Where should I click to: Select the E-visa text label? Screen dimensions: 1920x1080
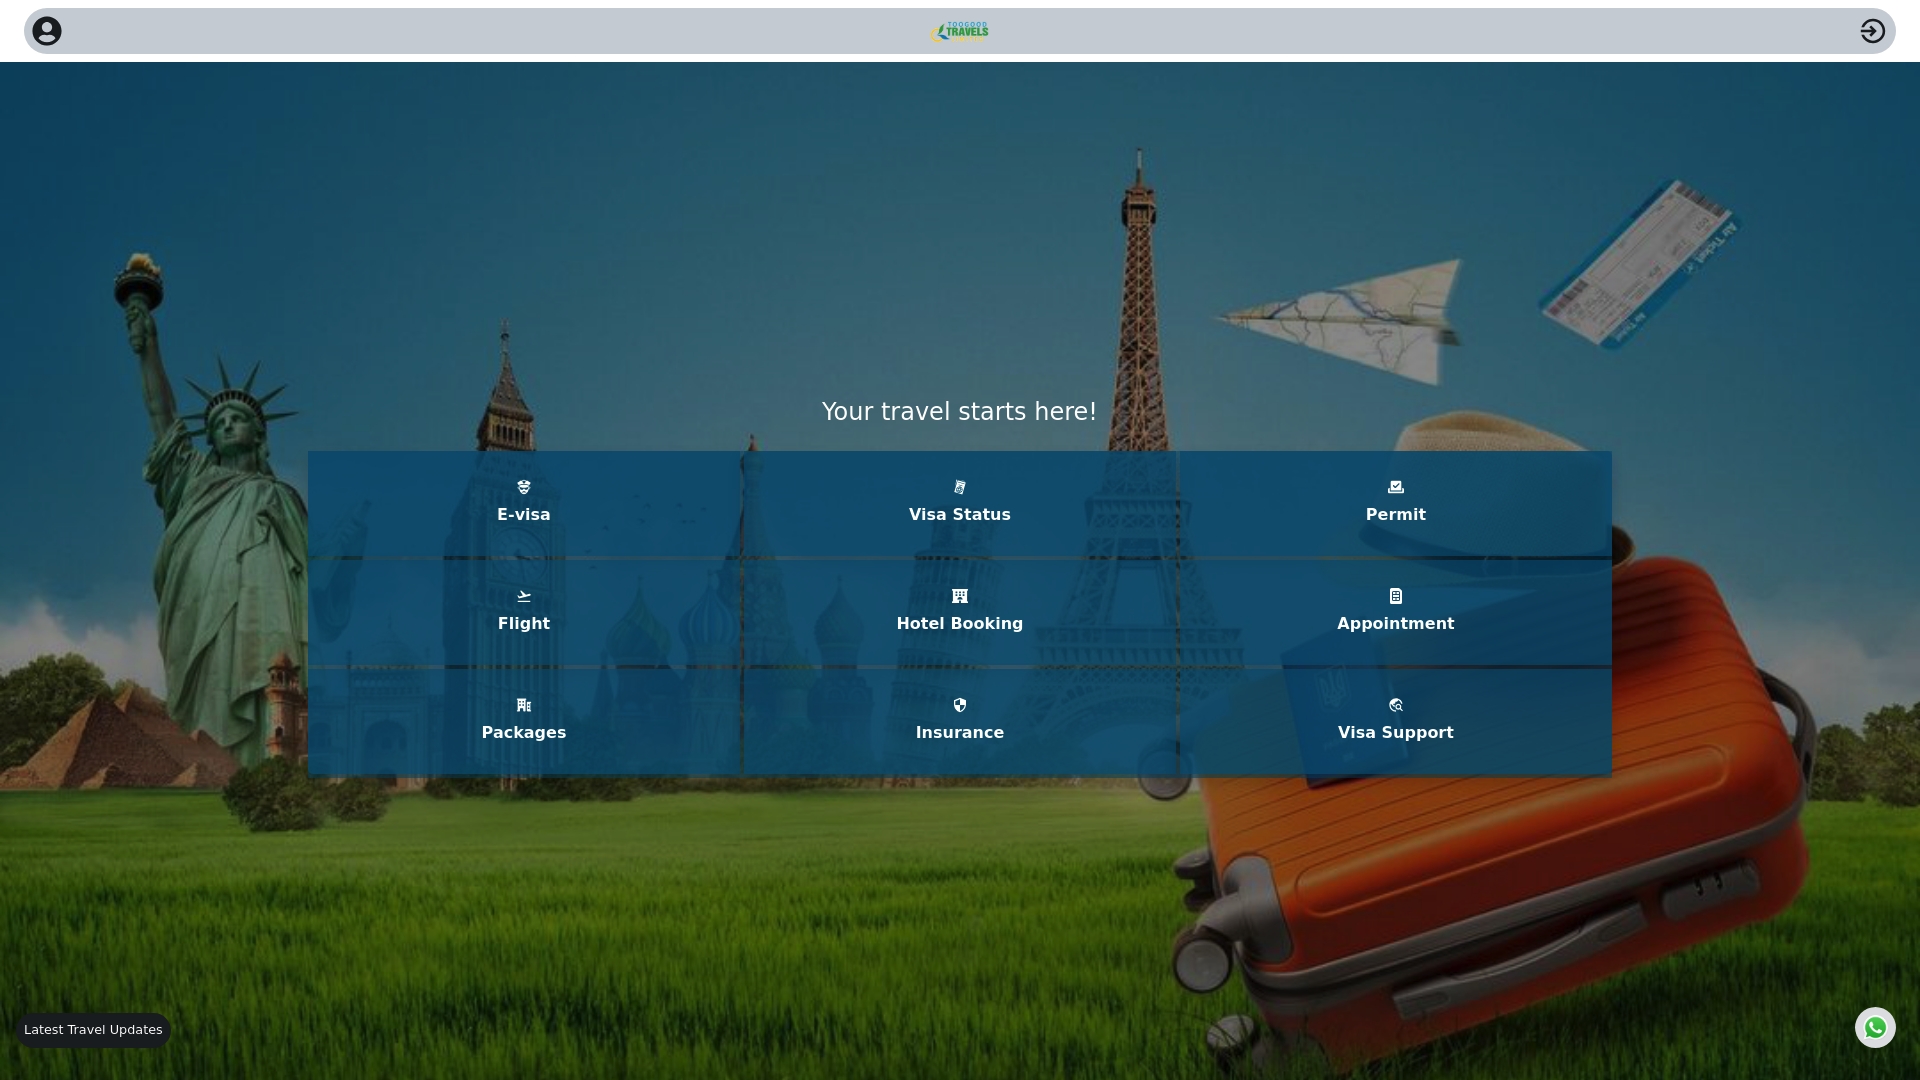pos(524,515)
